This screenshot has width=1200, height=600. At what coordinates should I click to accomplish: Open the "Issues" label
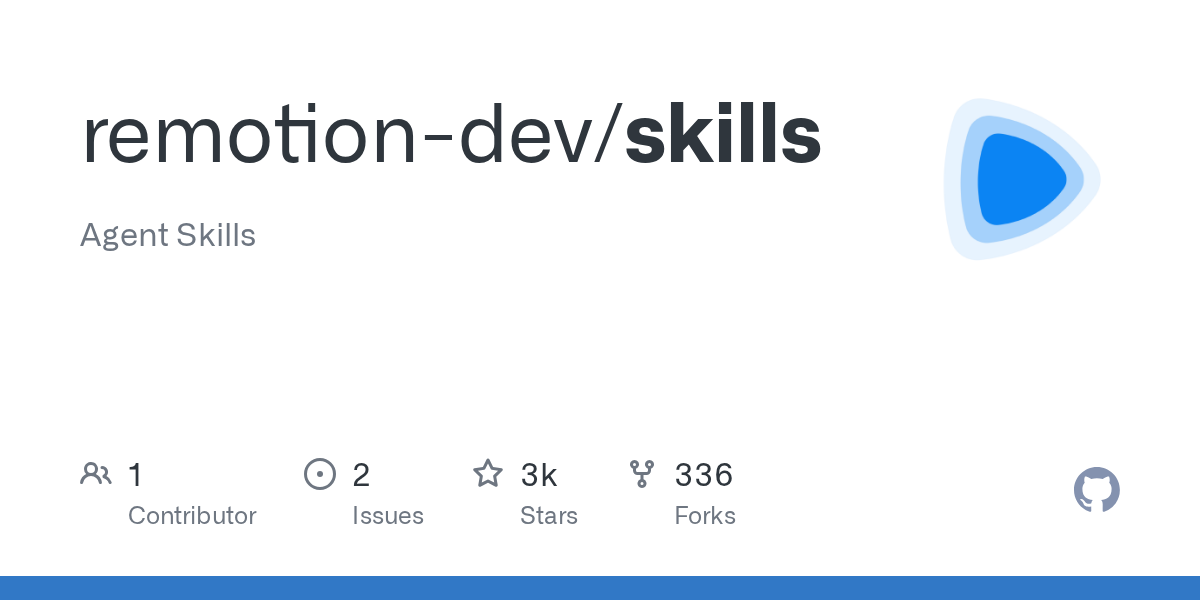click(388, 516)
